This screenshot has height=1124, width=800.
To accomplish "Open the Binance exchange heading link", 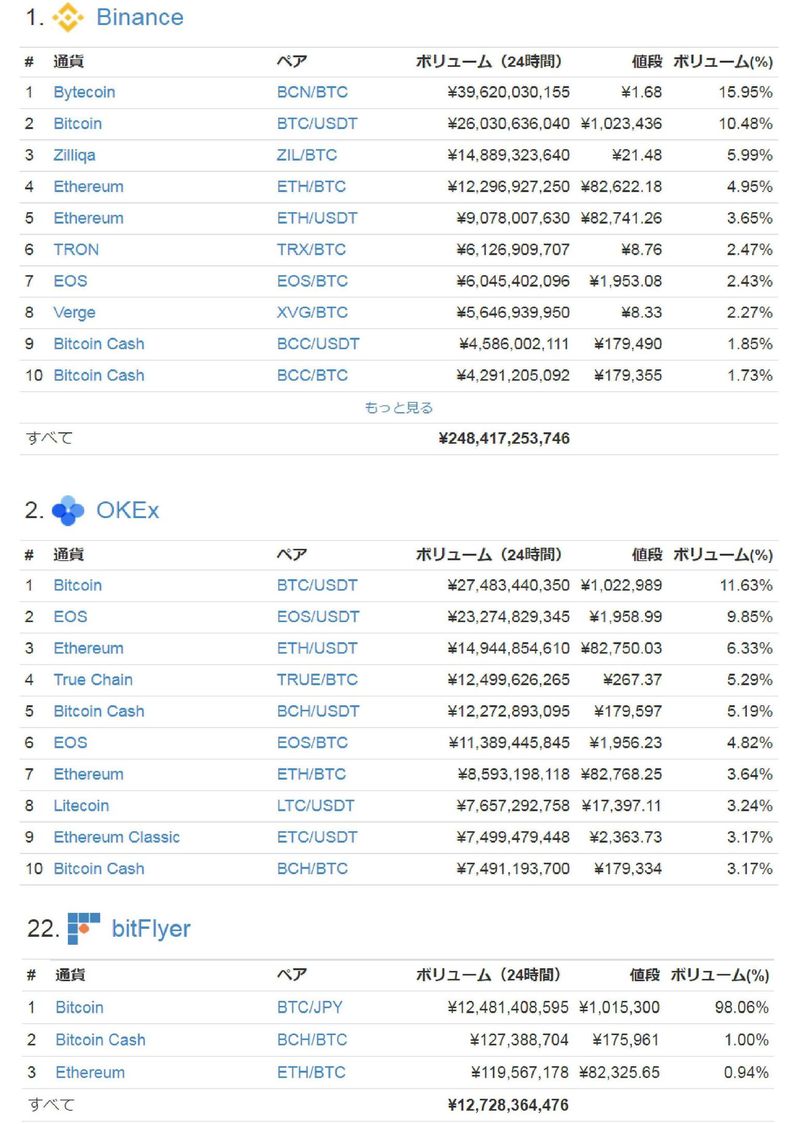I will coord(139,18).
